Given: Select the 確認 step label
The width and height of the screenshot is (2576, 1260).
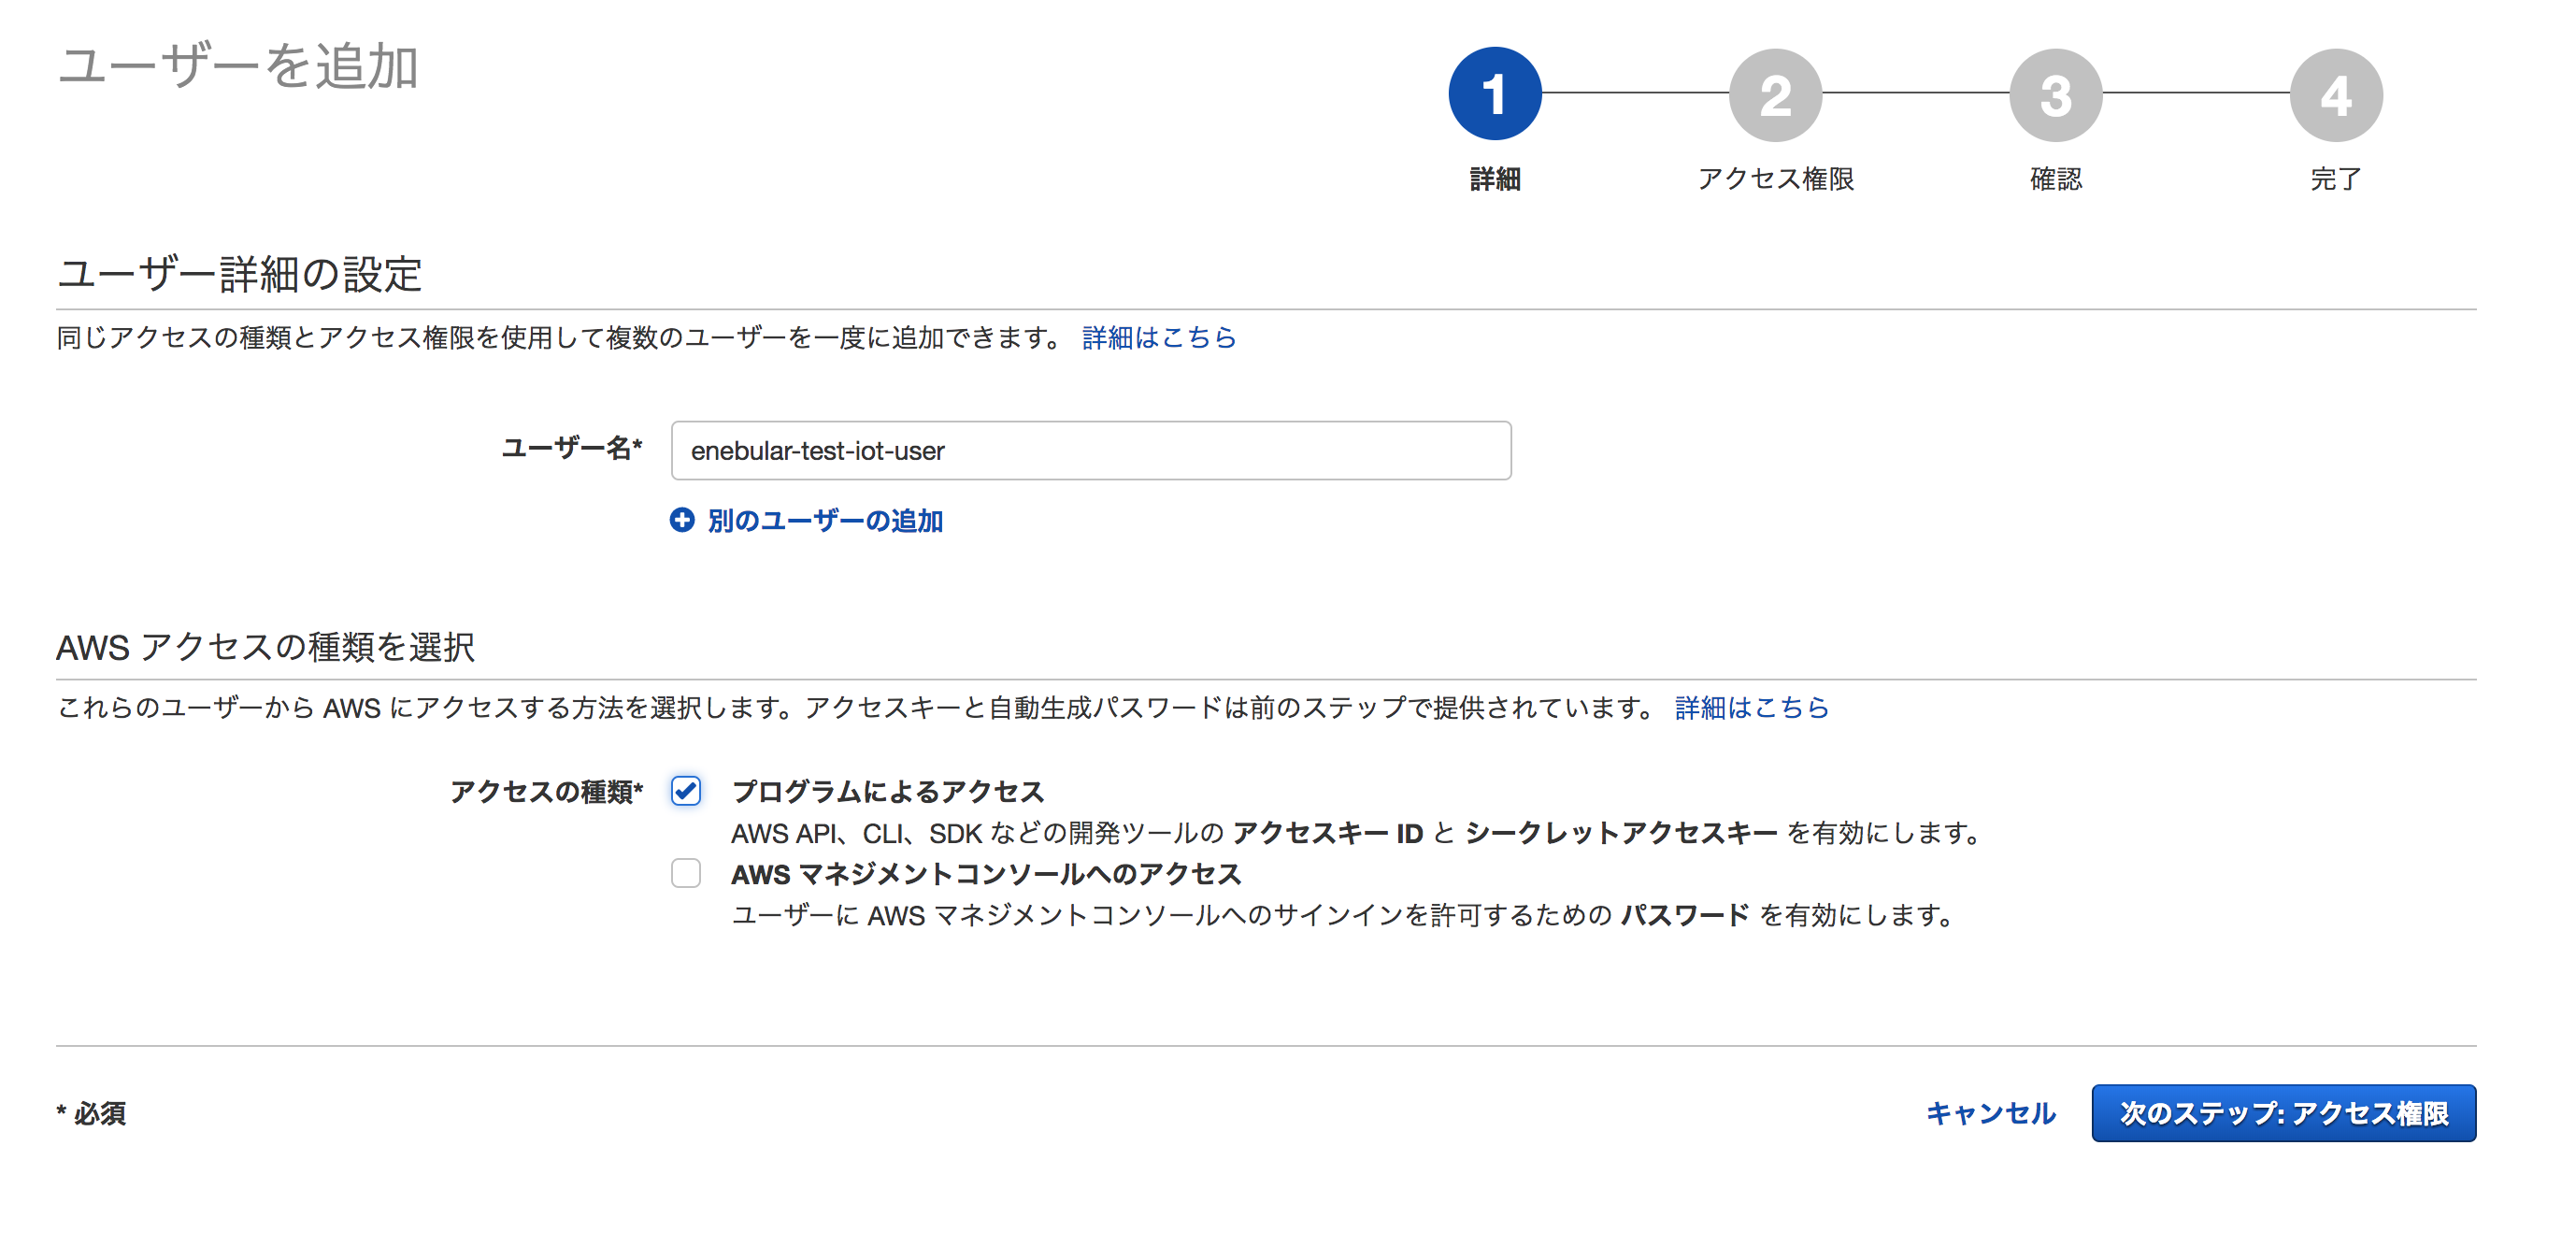Looking at the screenshot, I should (2055, 179).
